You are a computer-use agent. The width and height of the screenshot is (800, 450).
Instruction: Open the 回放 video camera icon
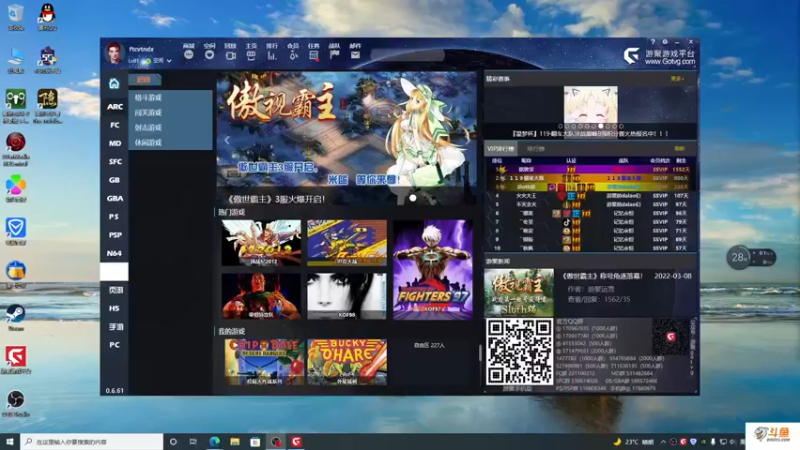[231, 56]
